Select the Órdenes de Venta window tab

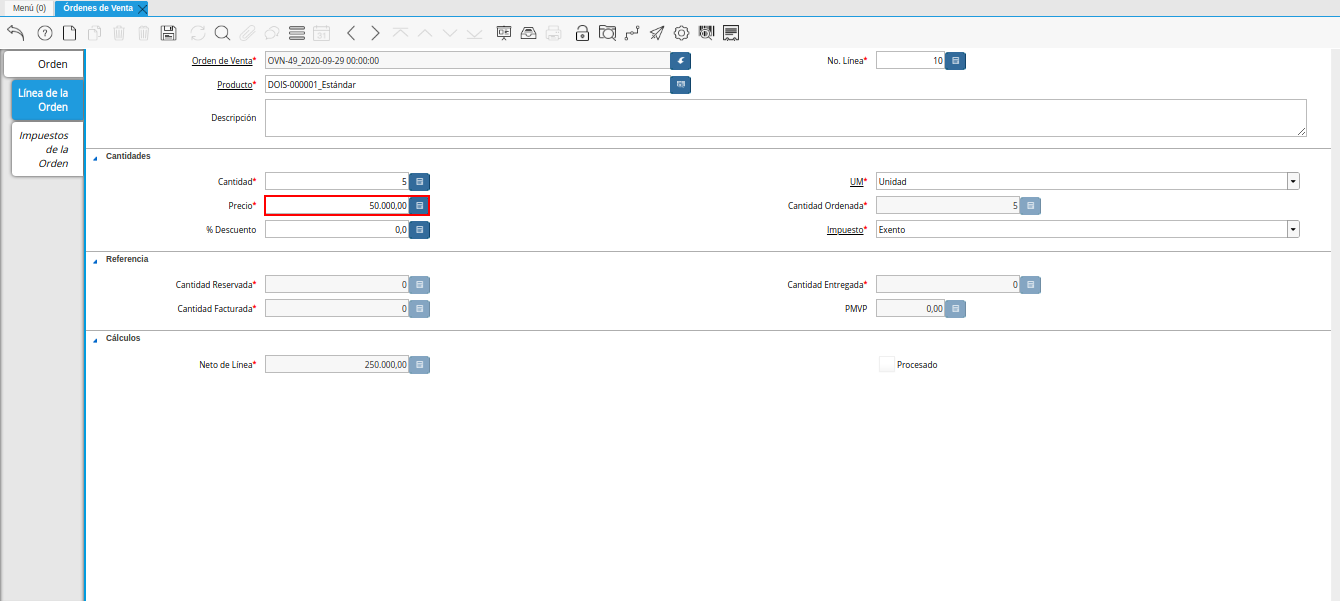click(98, 8)
